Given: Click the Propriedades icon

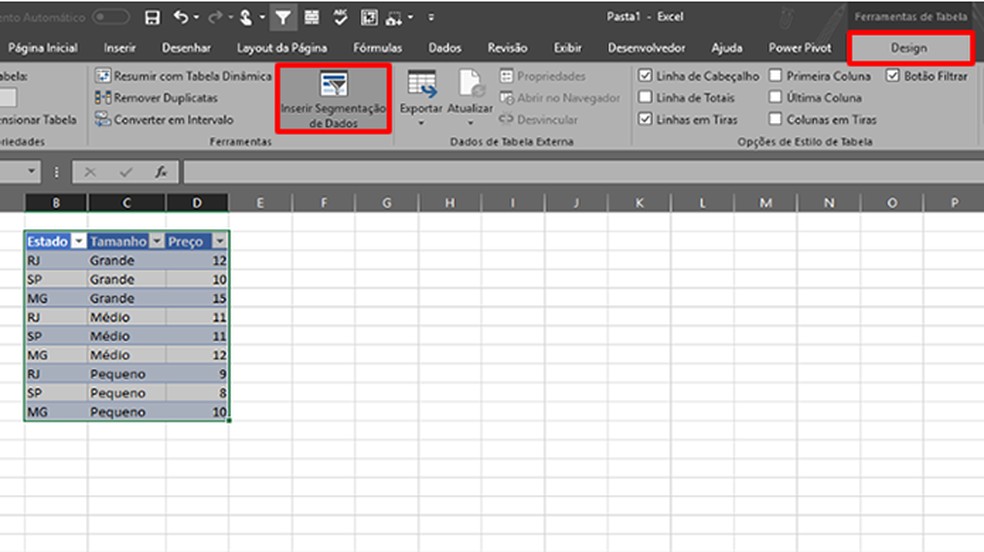Looking at the screenshot, I should click(x=506, y=76).
